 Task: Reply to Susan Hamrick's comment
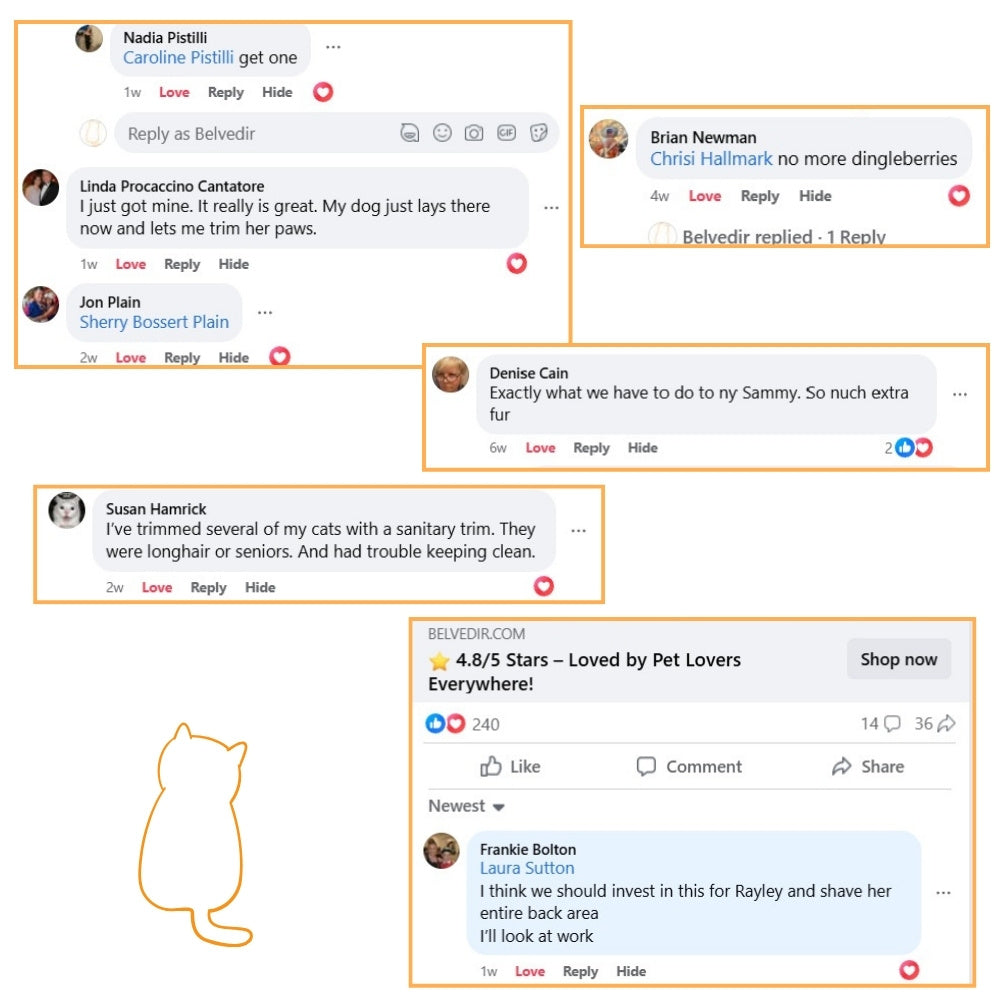(x=208, y=587)
